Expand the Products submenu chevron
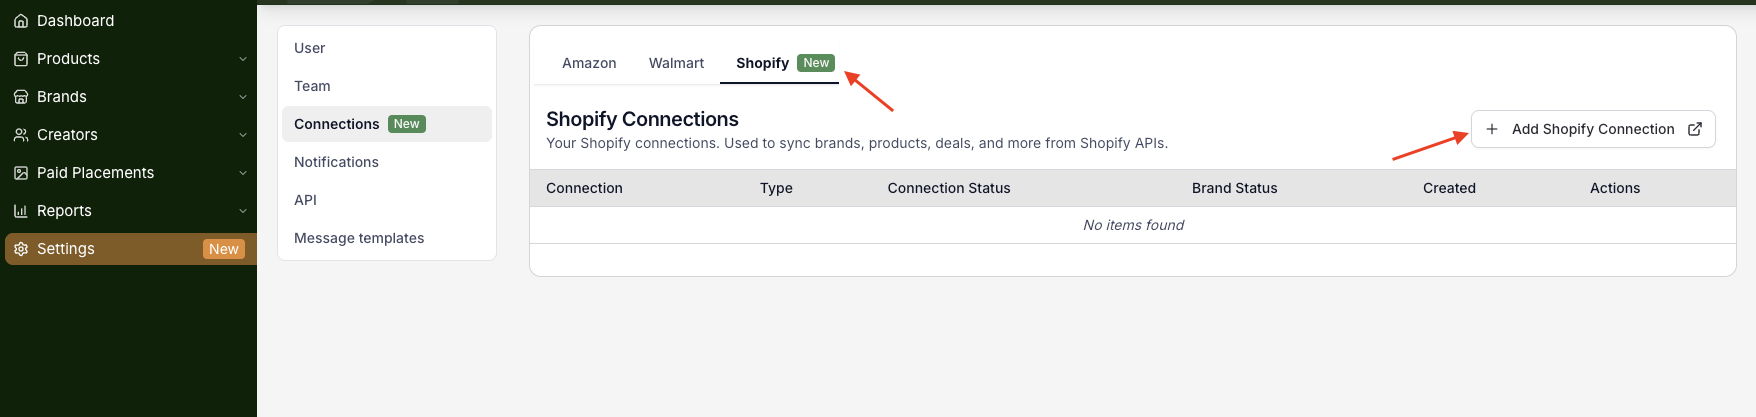1756x417 pixels. coord(243,59)
